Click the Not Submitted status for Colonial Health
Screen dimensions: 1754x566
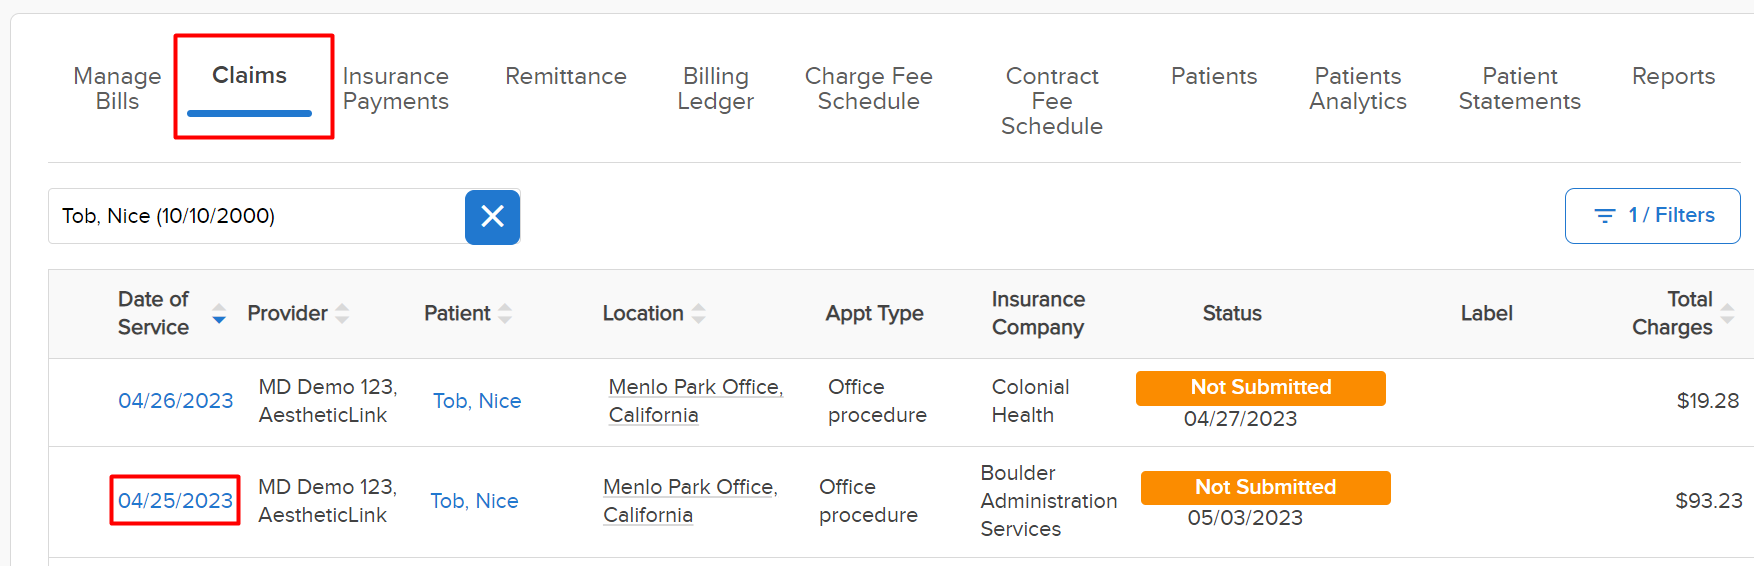click(x=1261, y=388)
